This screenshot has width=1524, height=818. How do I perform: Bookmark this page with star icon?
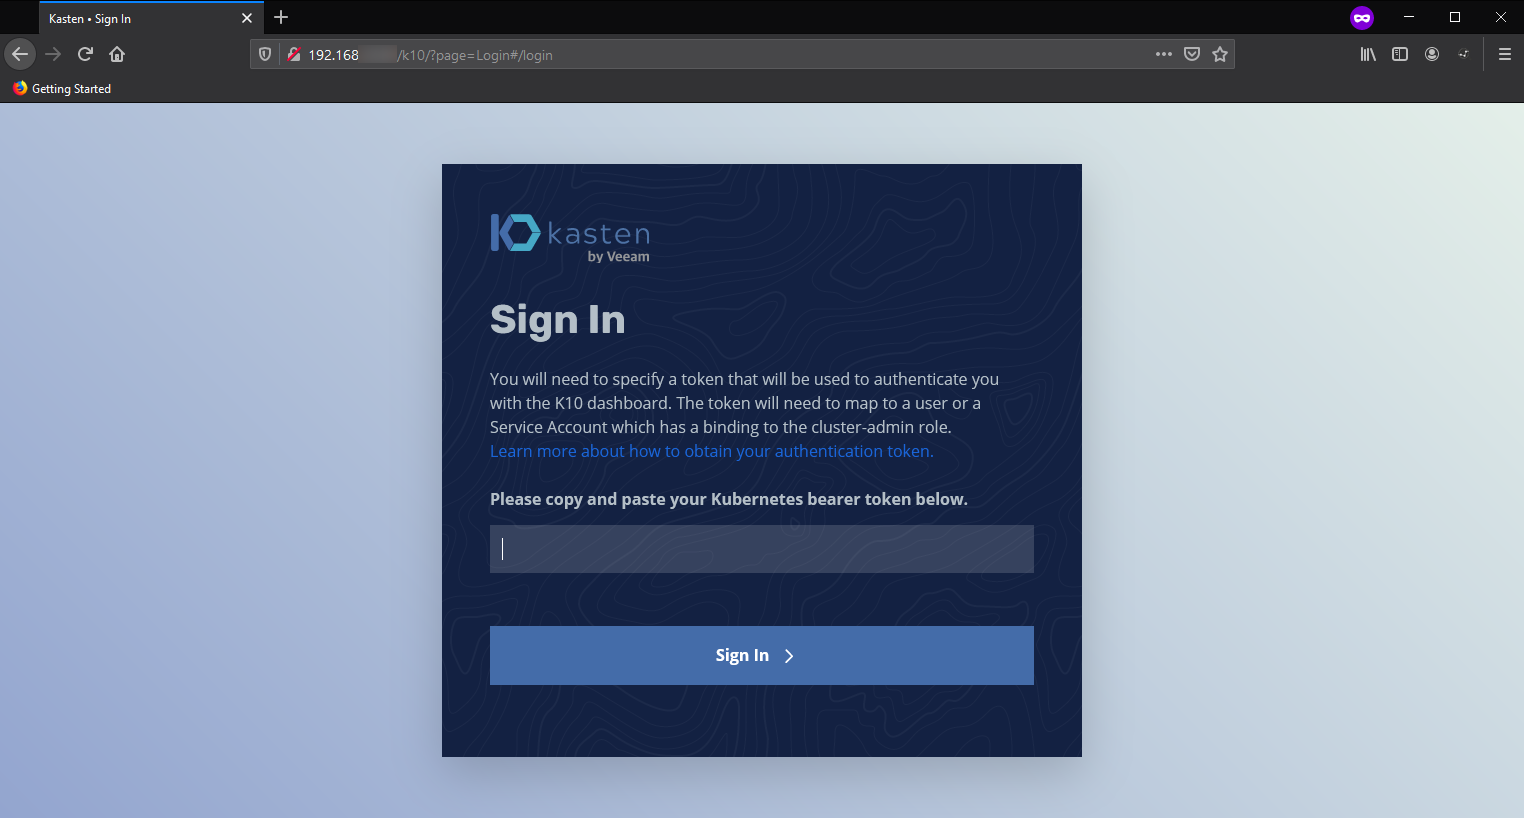[1219, 55]
